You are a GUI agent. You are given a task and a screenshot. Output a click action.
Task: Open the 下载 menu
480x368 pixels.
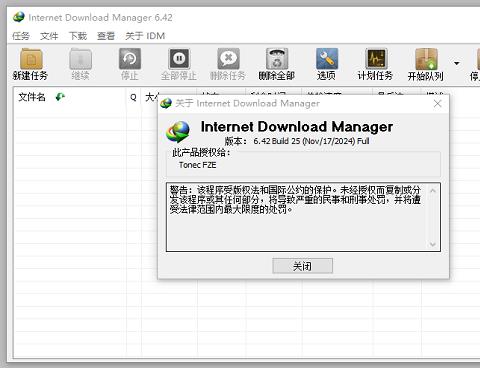click(78, 36)
